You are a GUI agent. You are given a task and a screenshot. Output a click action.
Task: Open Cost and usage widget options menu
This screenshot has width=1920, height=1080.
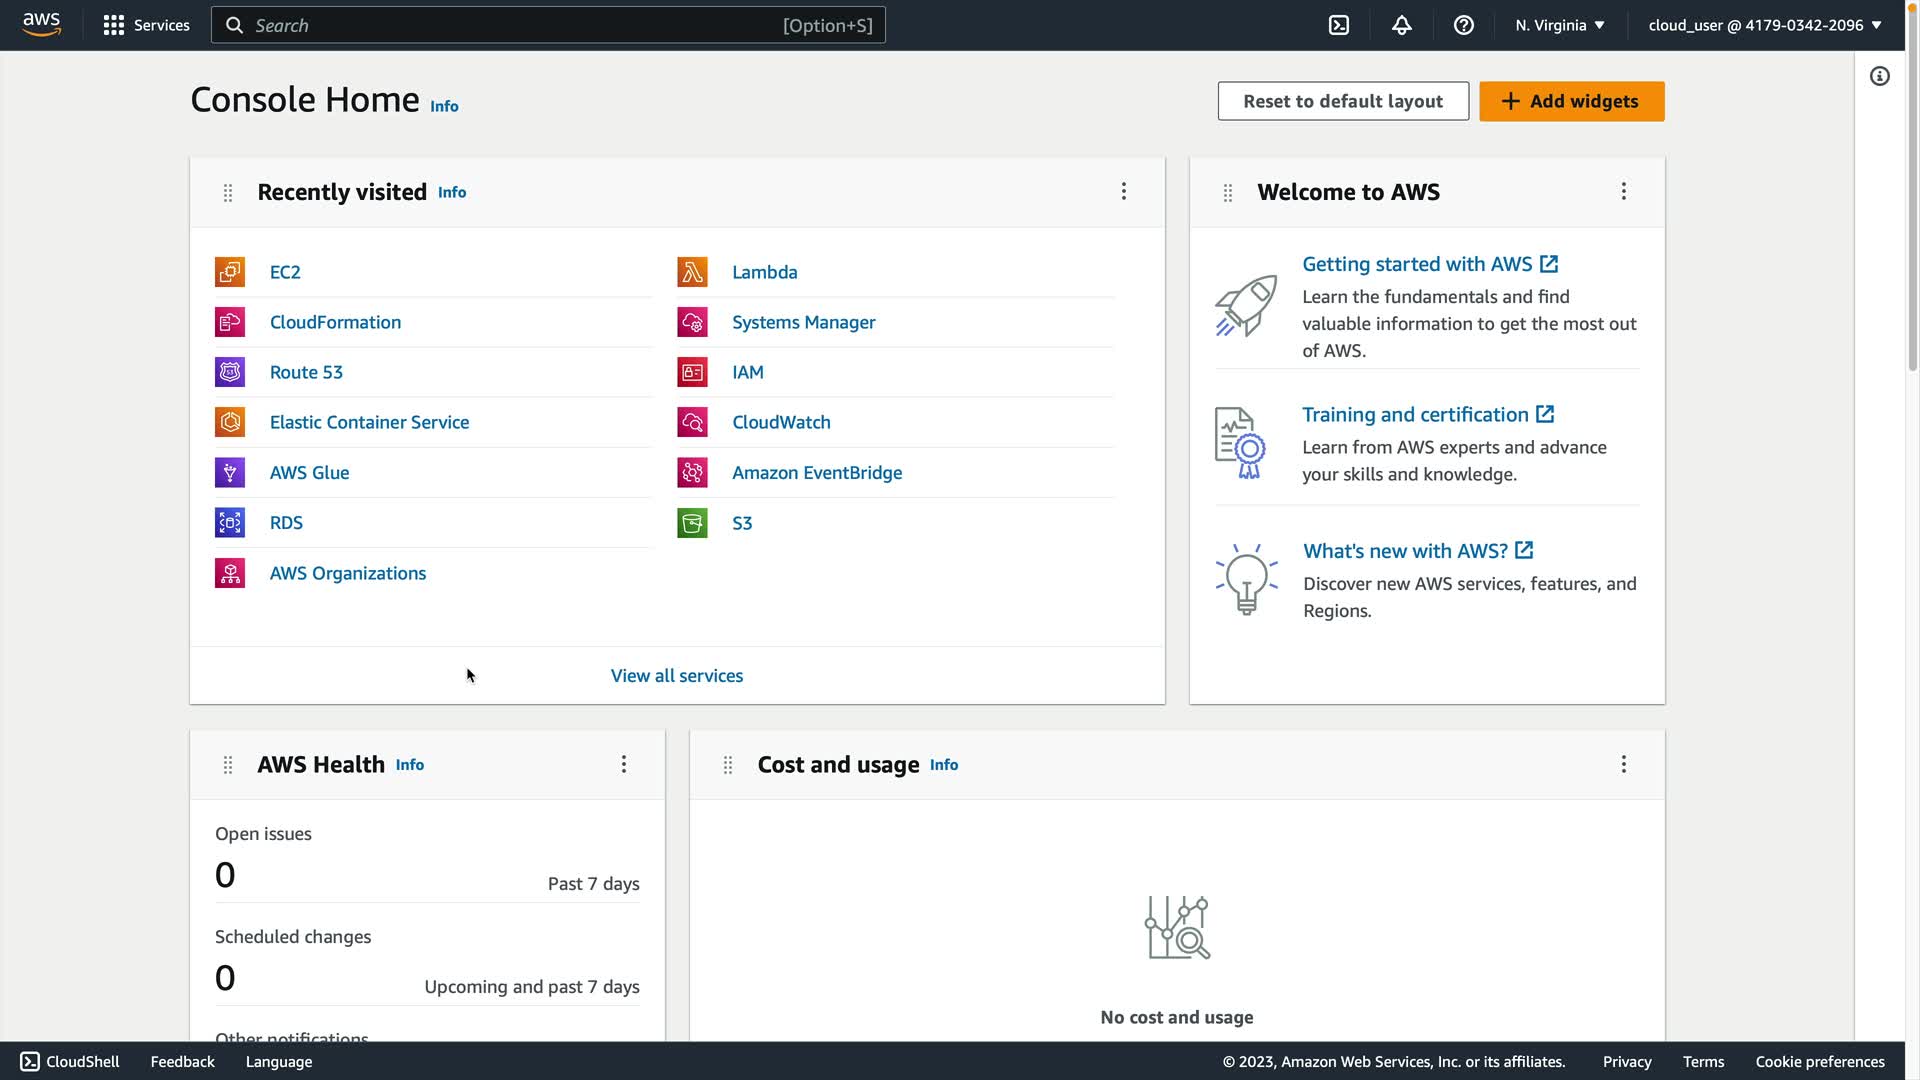[1623, 764]
